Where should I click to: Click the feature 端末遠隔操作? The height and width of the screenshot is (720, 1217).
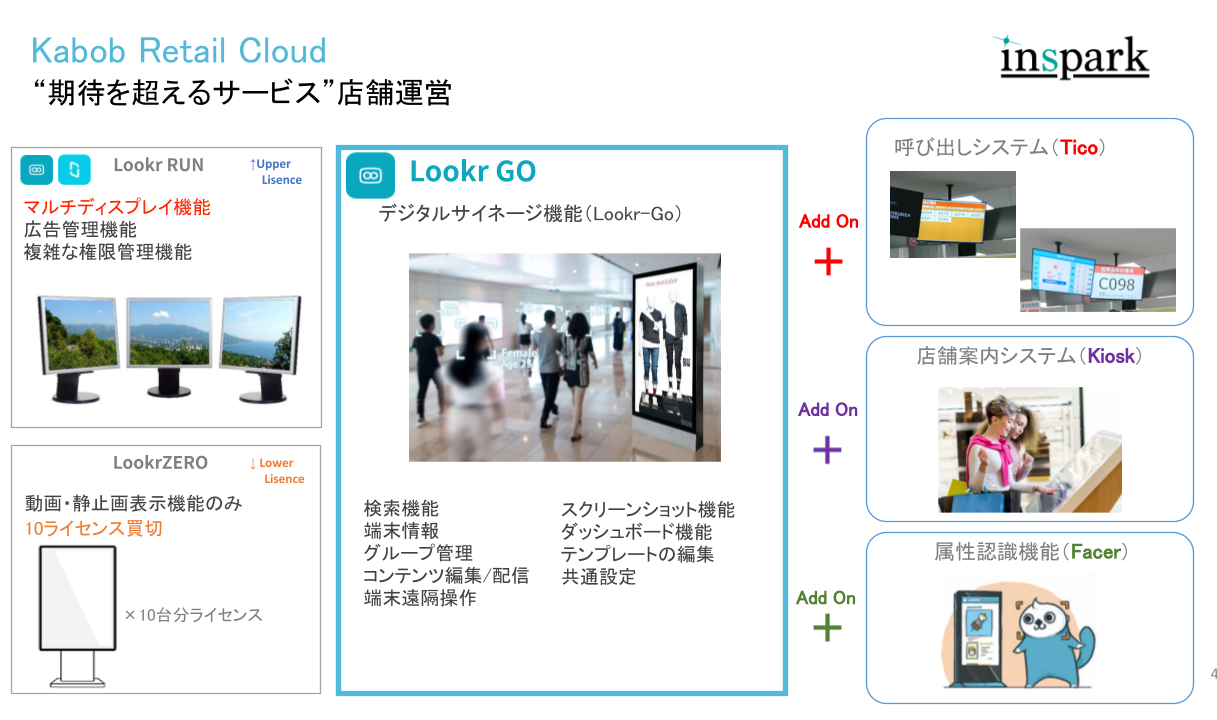420,598
